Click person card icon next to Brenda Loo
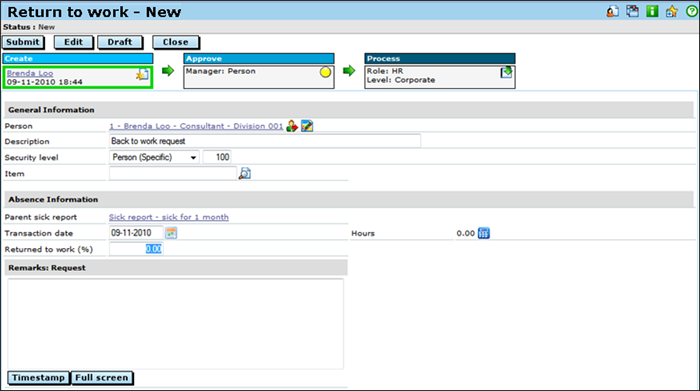The image size is (700, 391). [x=292, y=126]
